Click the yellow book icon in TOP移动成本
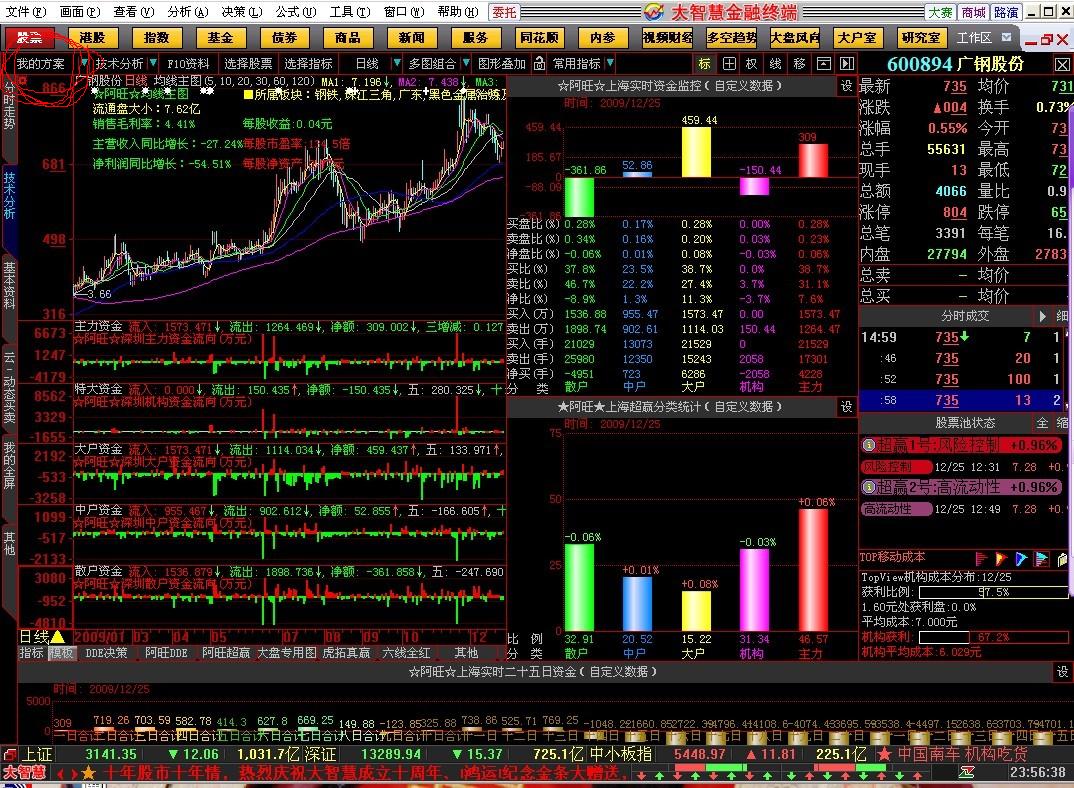Viewport: 1074px width, 788px height. (x=1062, y=558)
